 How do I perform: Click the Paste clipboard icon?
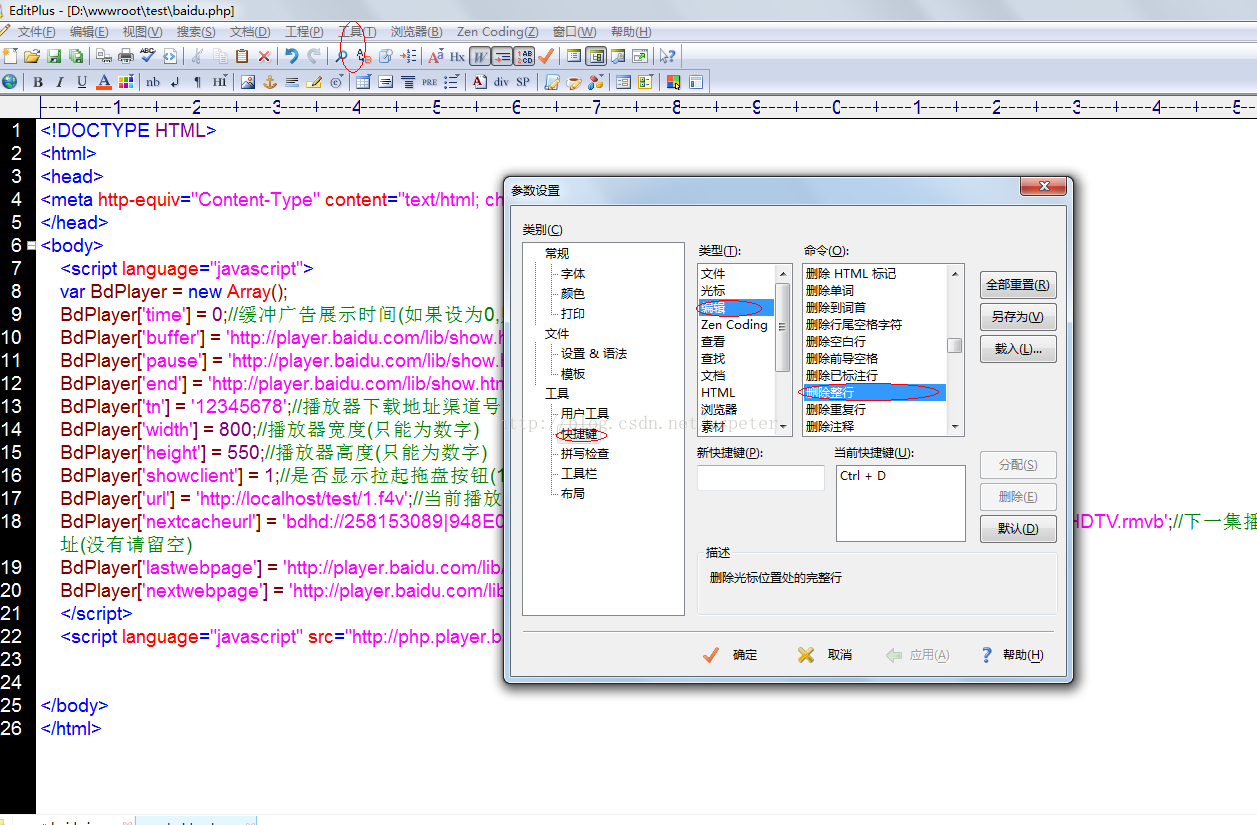[x=242, y=57]
